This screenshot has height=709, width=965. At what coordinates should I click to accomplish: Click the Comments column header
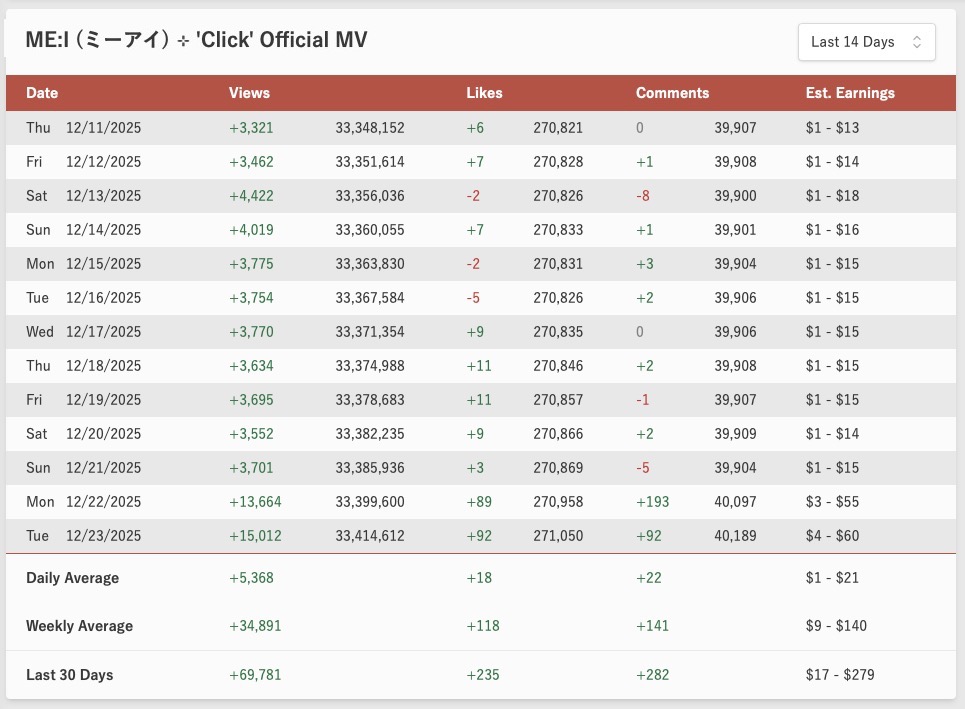coord(672,93)
